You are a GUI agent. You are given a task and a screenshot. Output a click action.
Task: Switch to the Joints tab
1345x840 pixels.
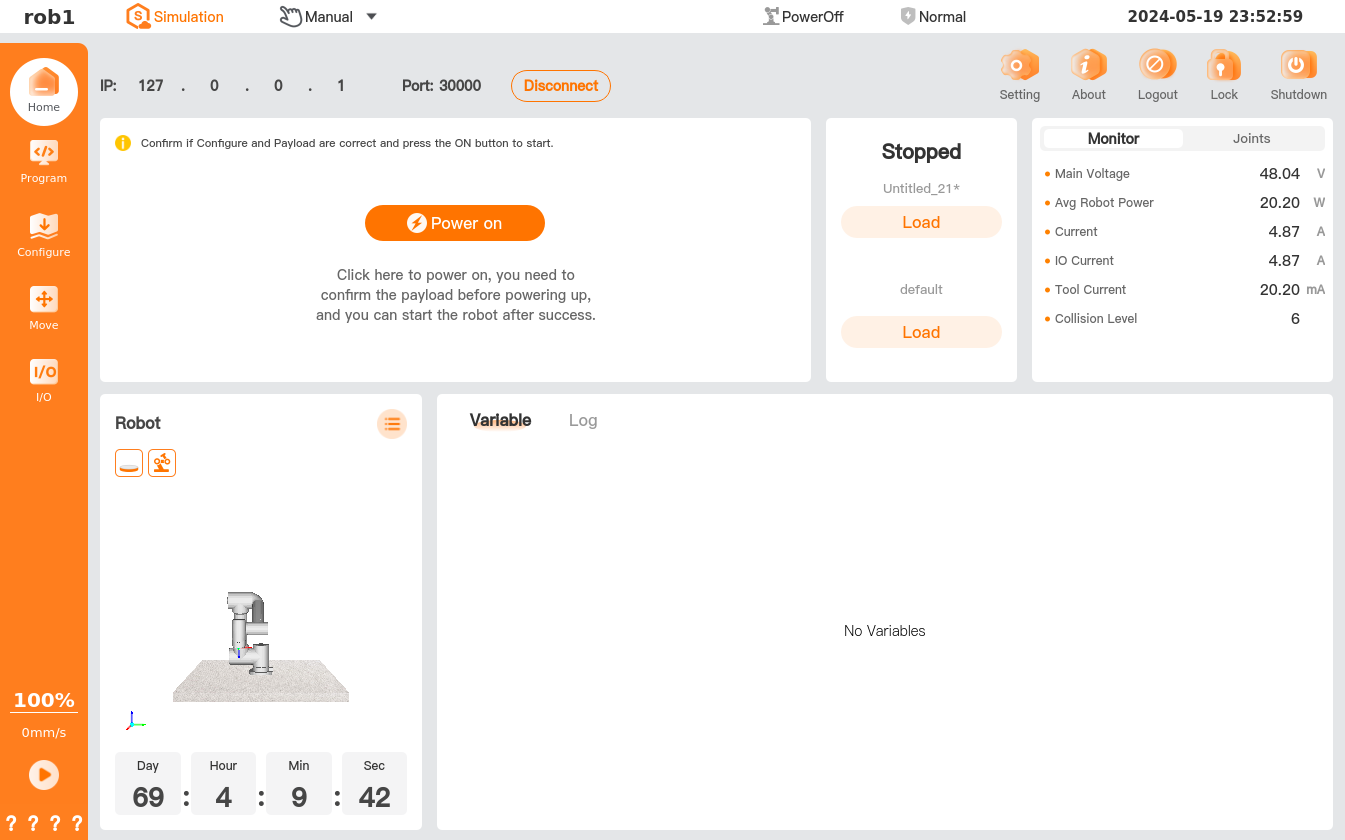point(1251,139)
